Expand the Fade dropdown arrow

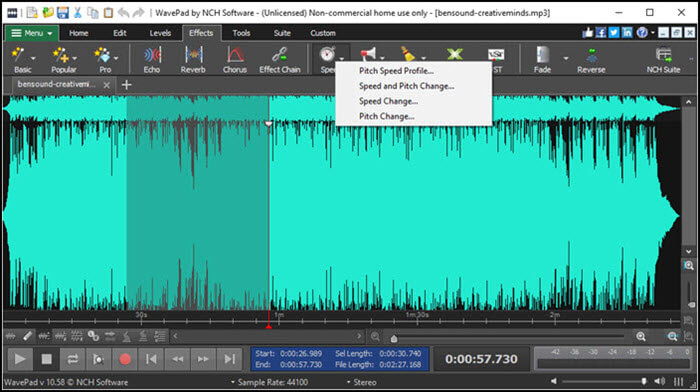point(566,58)
